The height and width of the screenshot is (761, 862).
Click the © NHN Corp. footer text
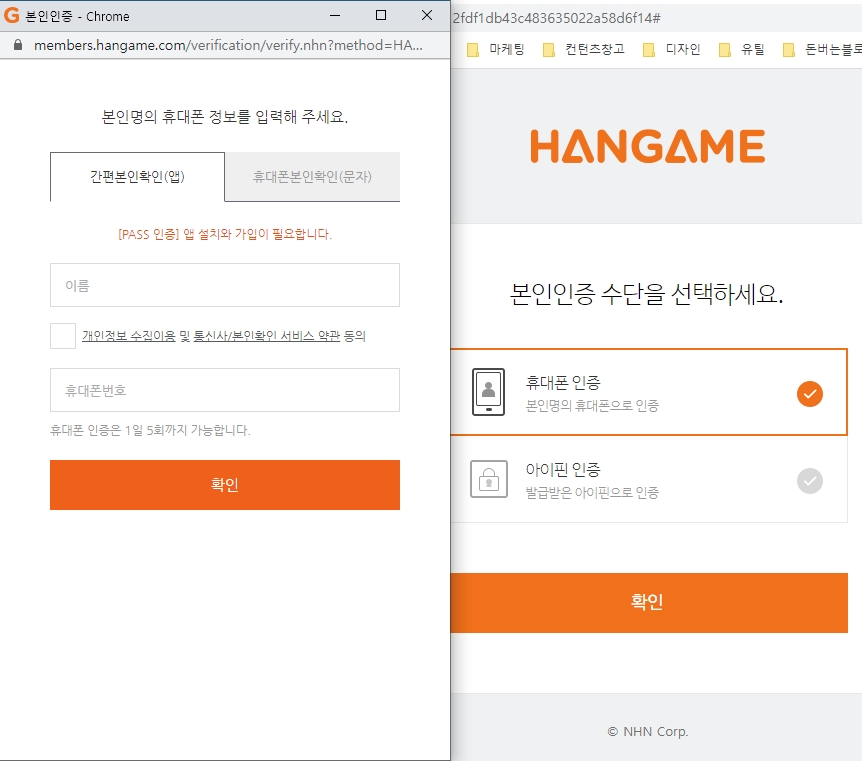pos(648,732)
